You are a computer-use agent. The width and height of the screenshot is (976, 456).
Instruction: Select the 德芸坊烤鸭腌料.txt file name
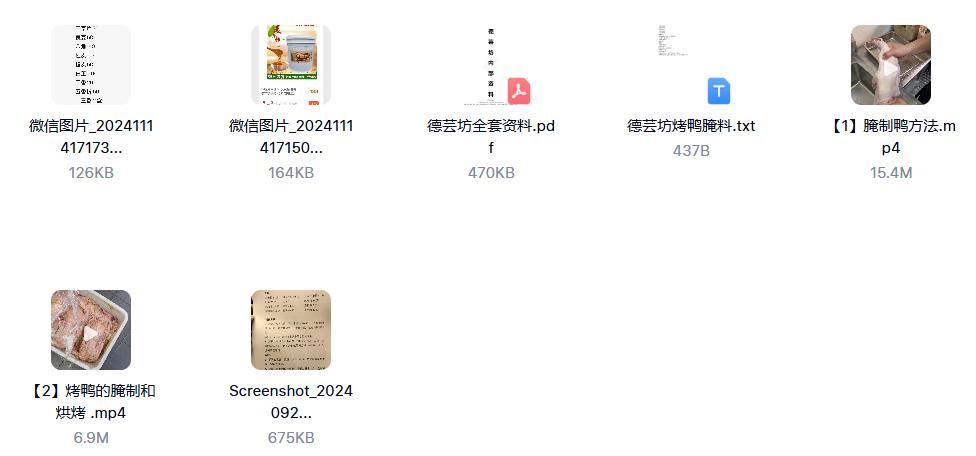pos(691,126)
